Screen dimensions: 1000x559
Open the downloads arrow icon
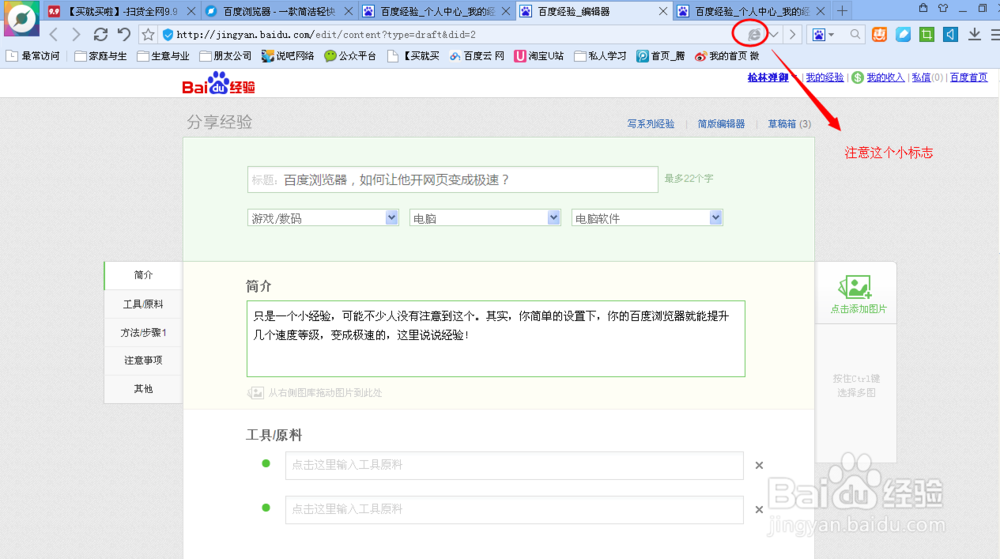point(974,34)
